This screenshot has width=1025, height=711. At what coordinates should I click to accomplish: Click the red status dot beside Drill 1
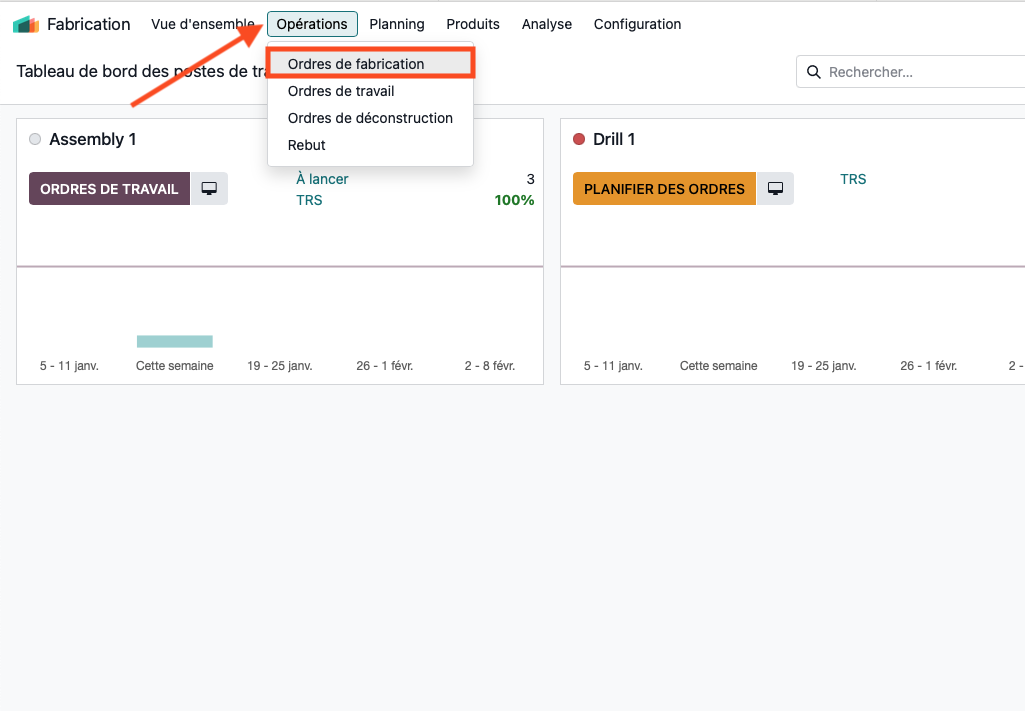(579, 139)
